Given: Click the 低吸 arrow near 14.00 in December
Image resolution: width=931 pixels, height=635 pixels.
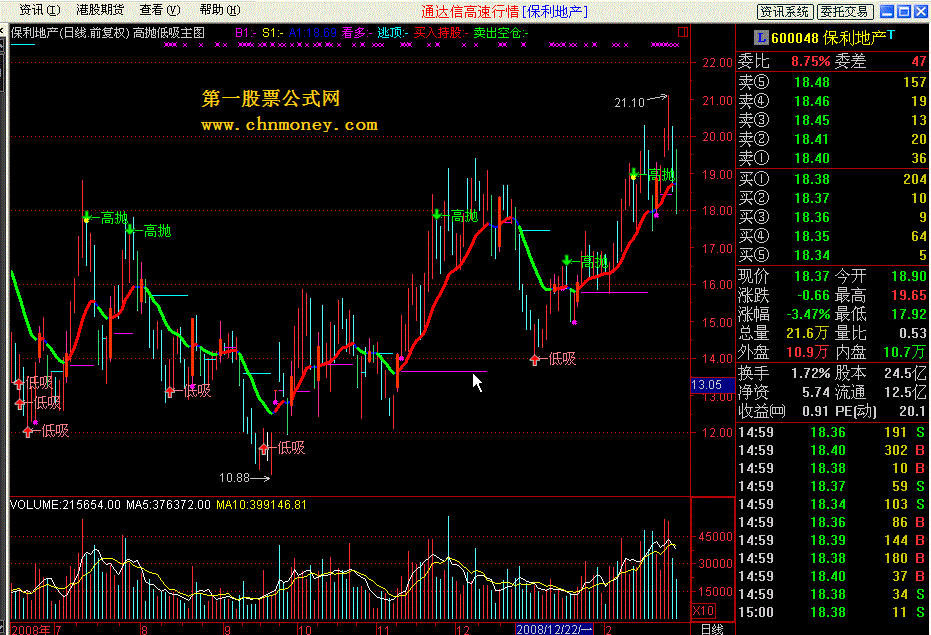Looking at the screenshot, I should point(535,359).
